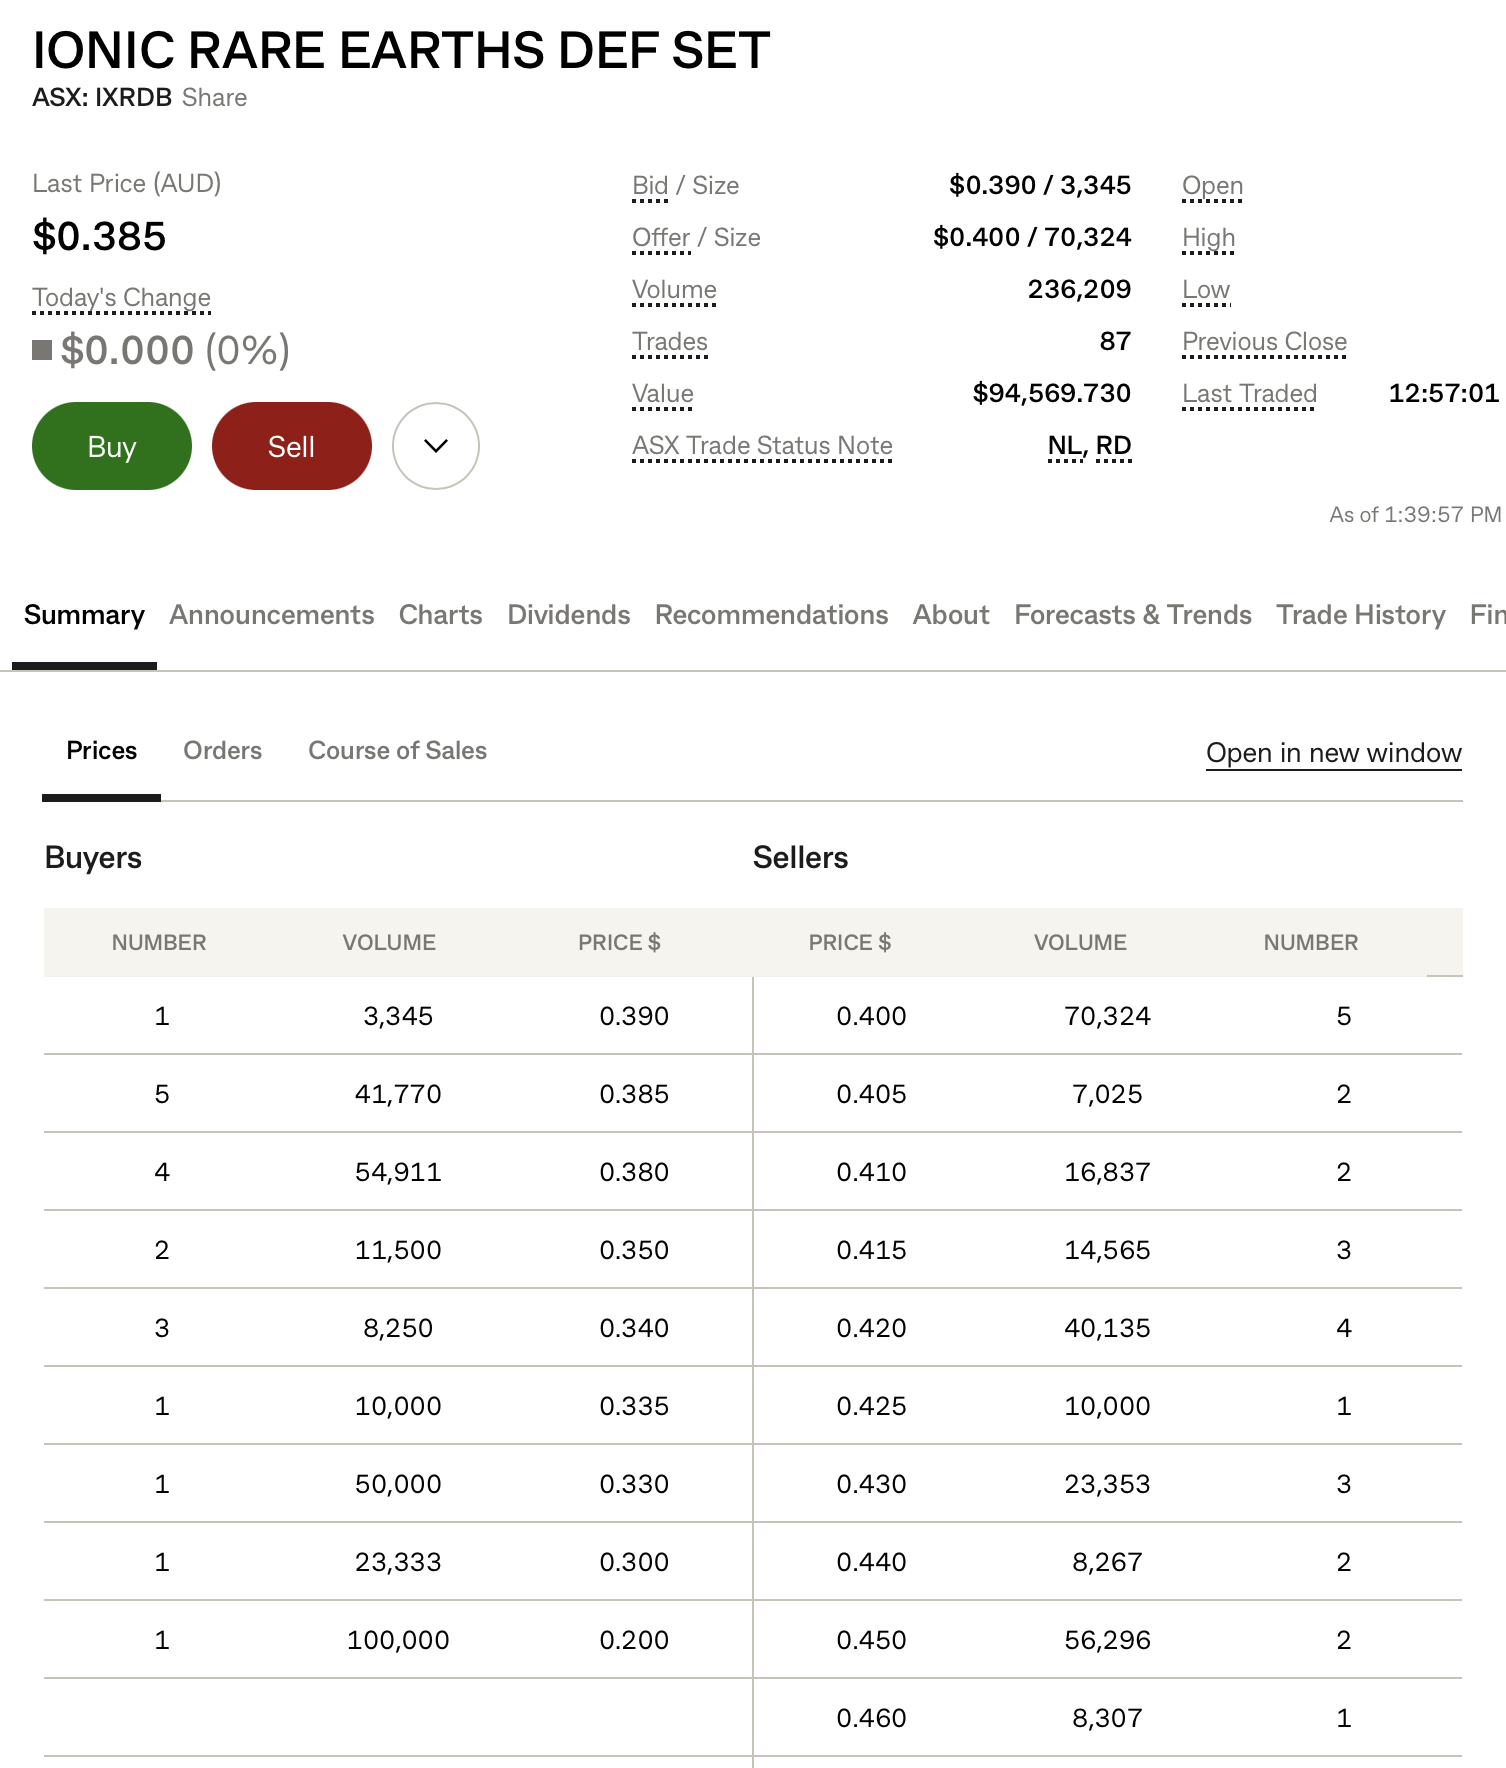Click the NL trade status code

pos(1065,446)
